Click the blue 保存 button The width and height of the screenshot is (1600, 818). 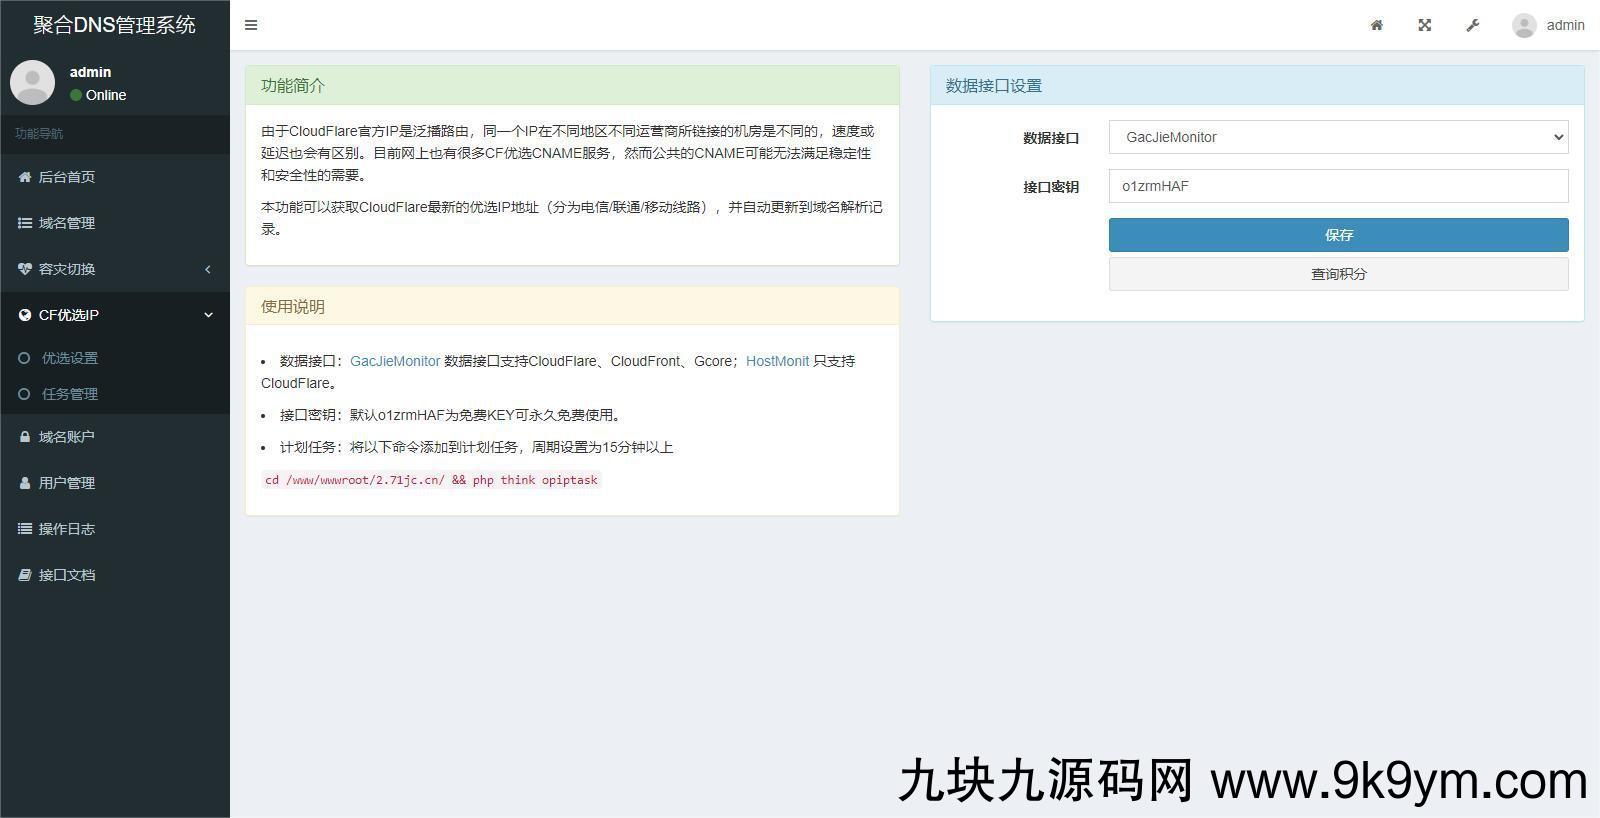click(x=1338, y=235)
